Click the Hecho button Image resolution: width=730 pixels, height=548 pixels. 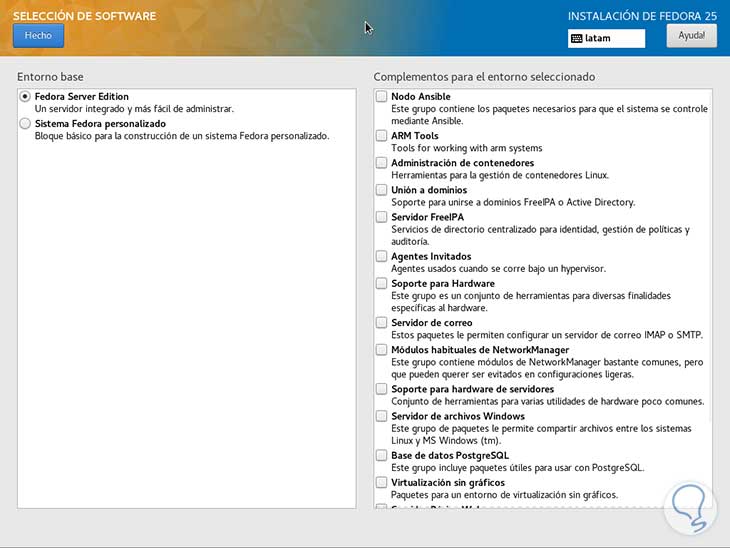coord(38,35)
